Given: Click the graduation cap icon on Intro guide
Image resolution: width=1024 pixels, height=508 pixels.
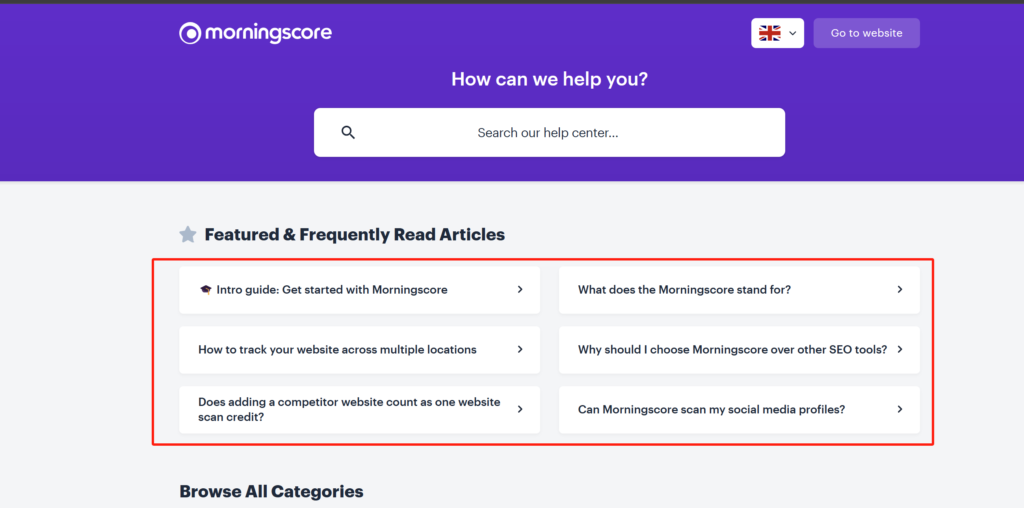Looking at the screenshot, I should click(206, 290).
